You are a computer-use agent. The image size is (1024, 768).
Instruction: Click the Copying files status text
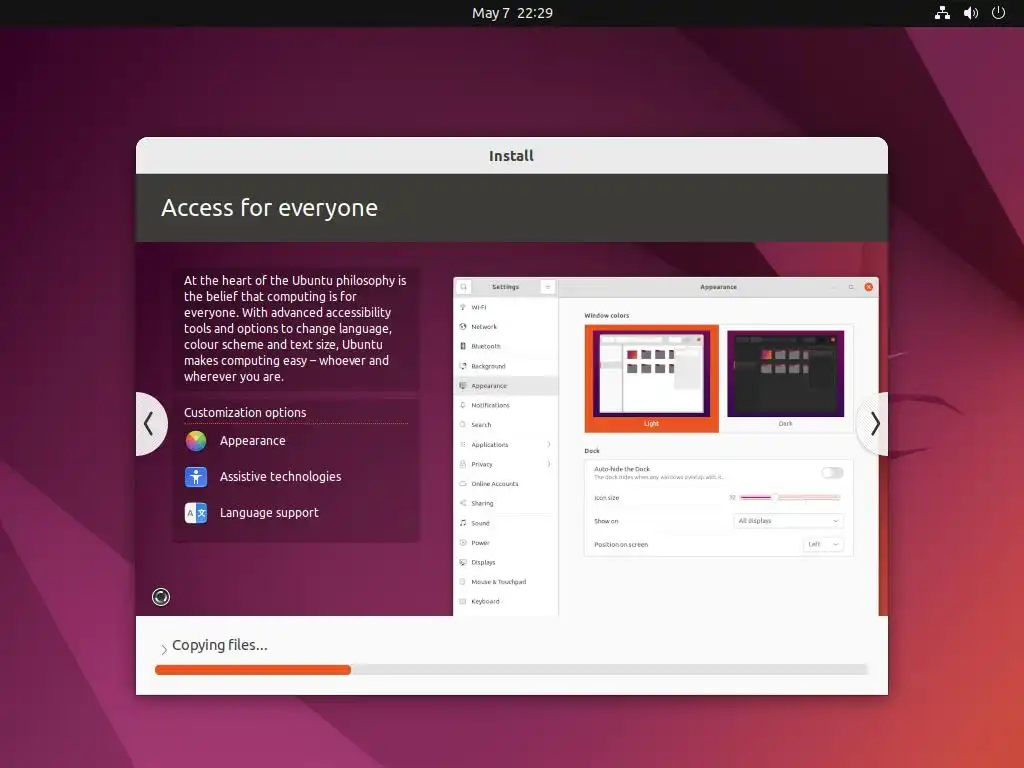[219, 645]
